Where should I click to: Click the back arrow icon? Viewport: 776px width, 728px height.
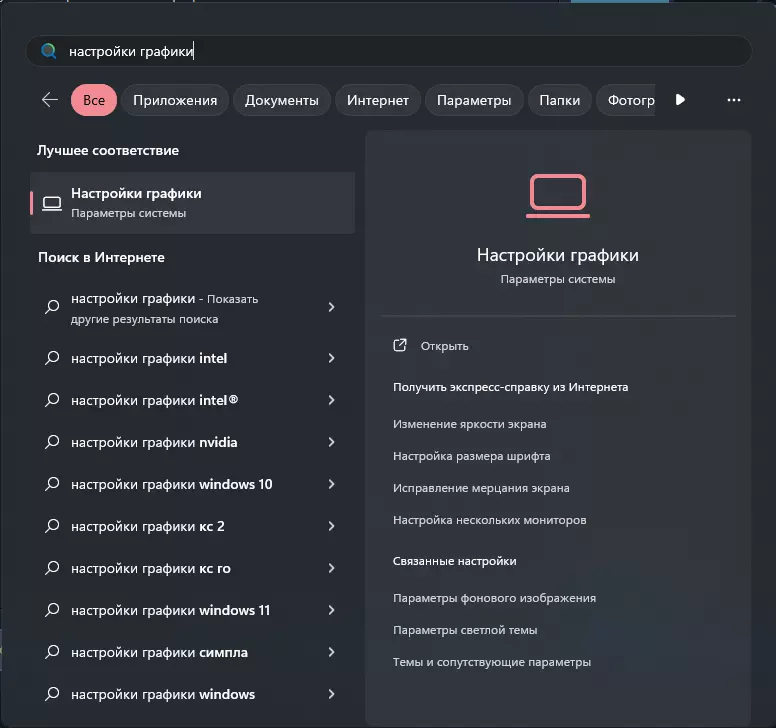click(x=49, y=100)
